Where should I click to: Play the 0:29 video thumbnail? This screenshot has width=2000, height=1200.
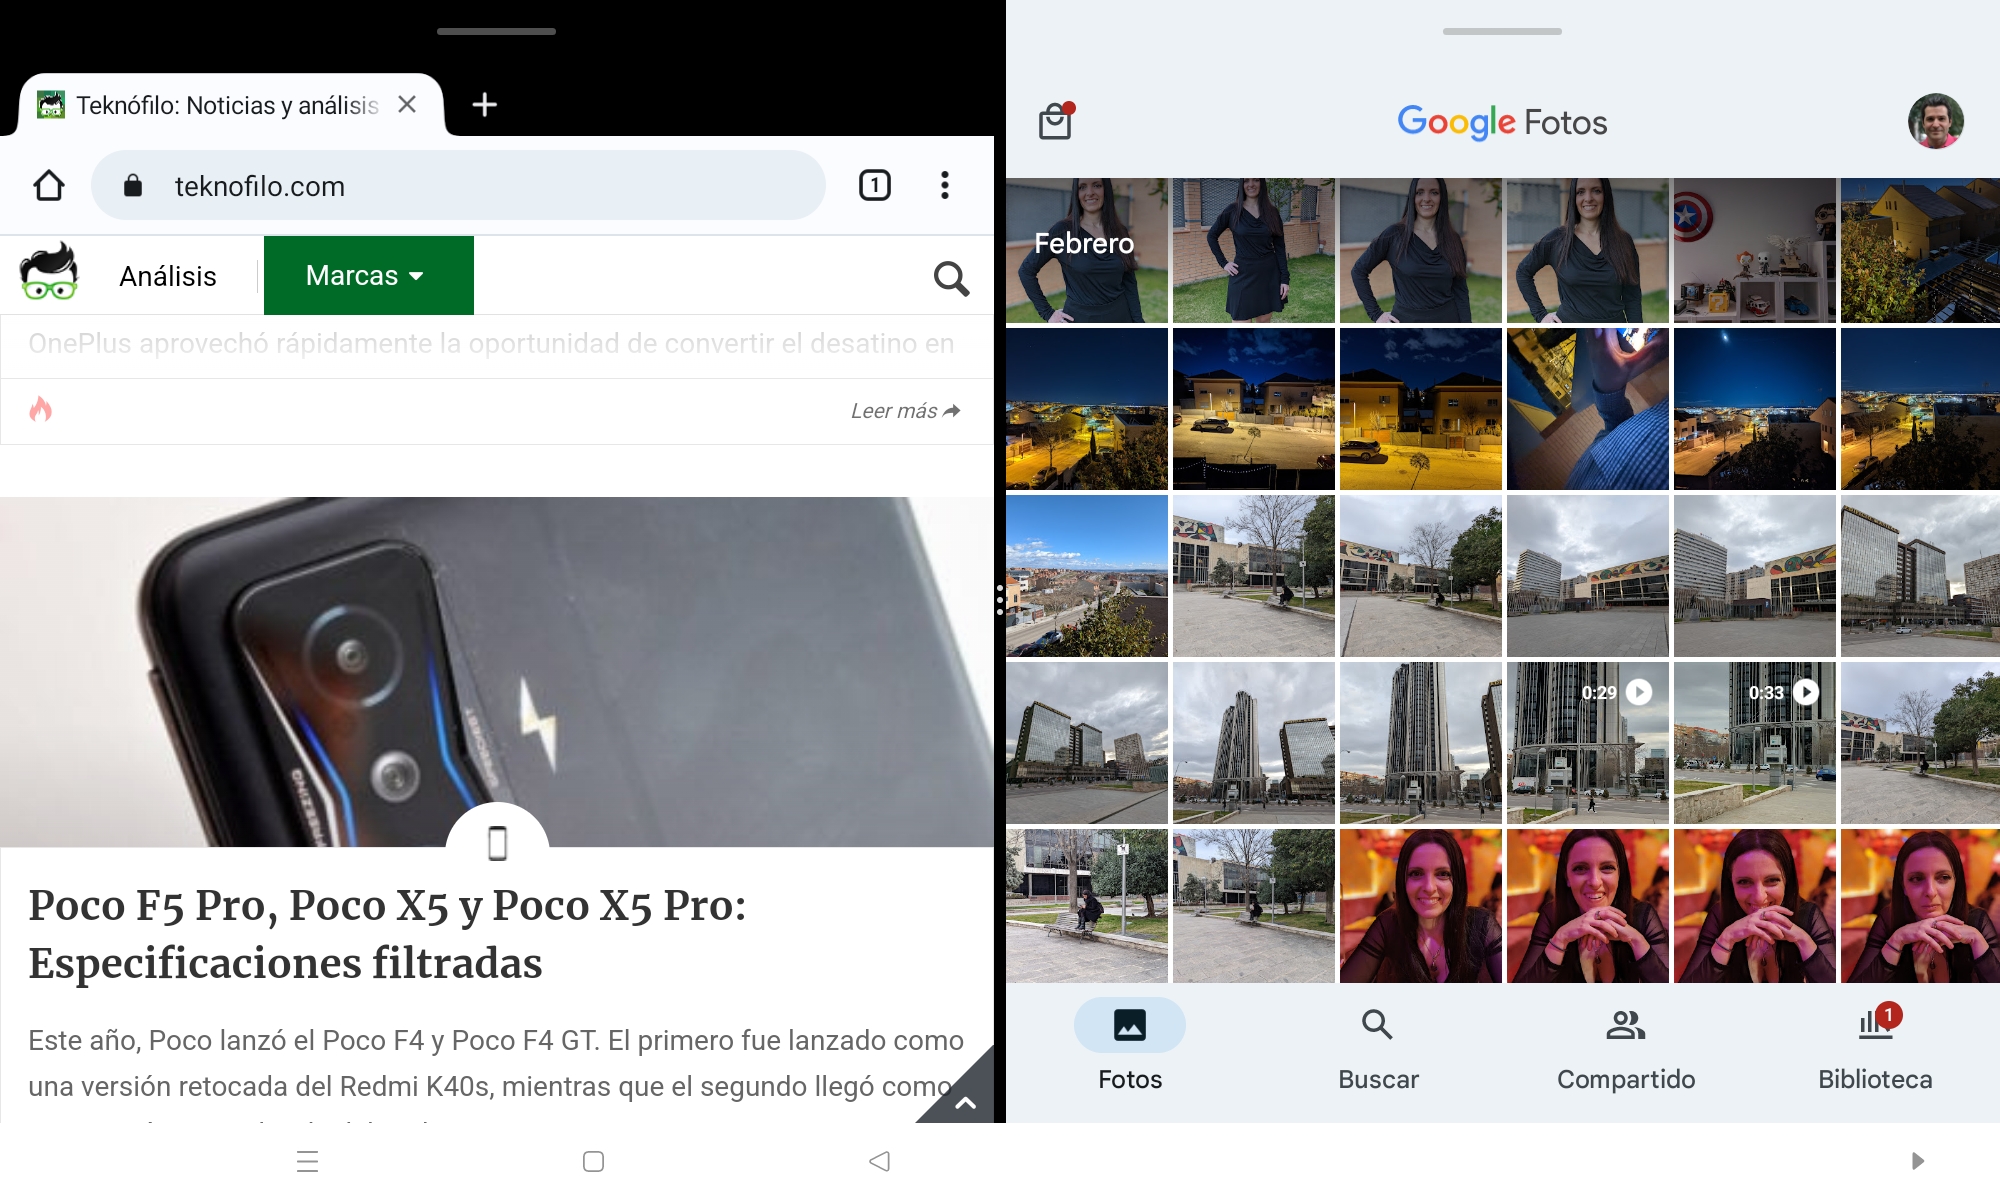[1588, 743]
